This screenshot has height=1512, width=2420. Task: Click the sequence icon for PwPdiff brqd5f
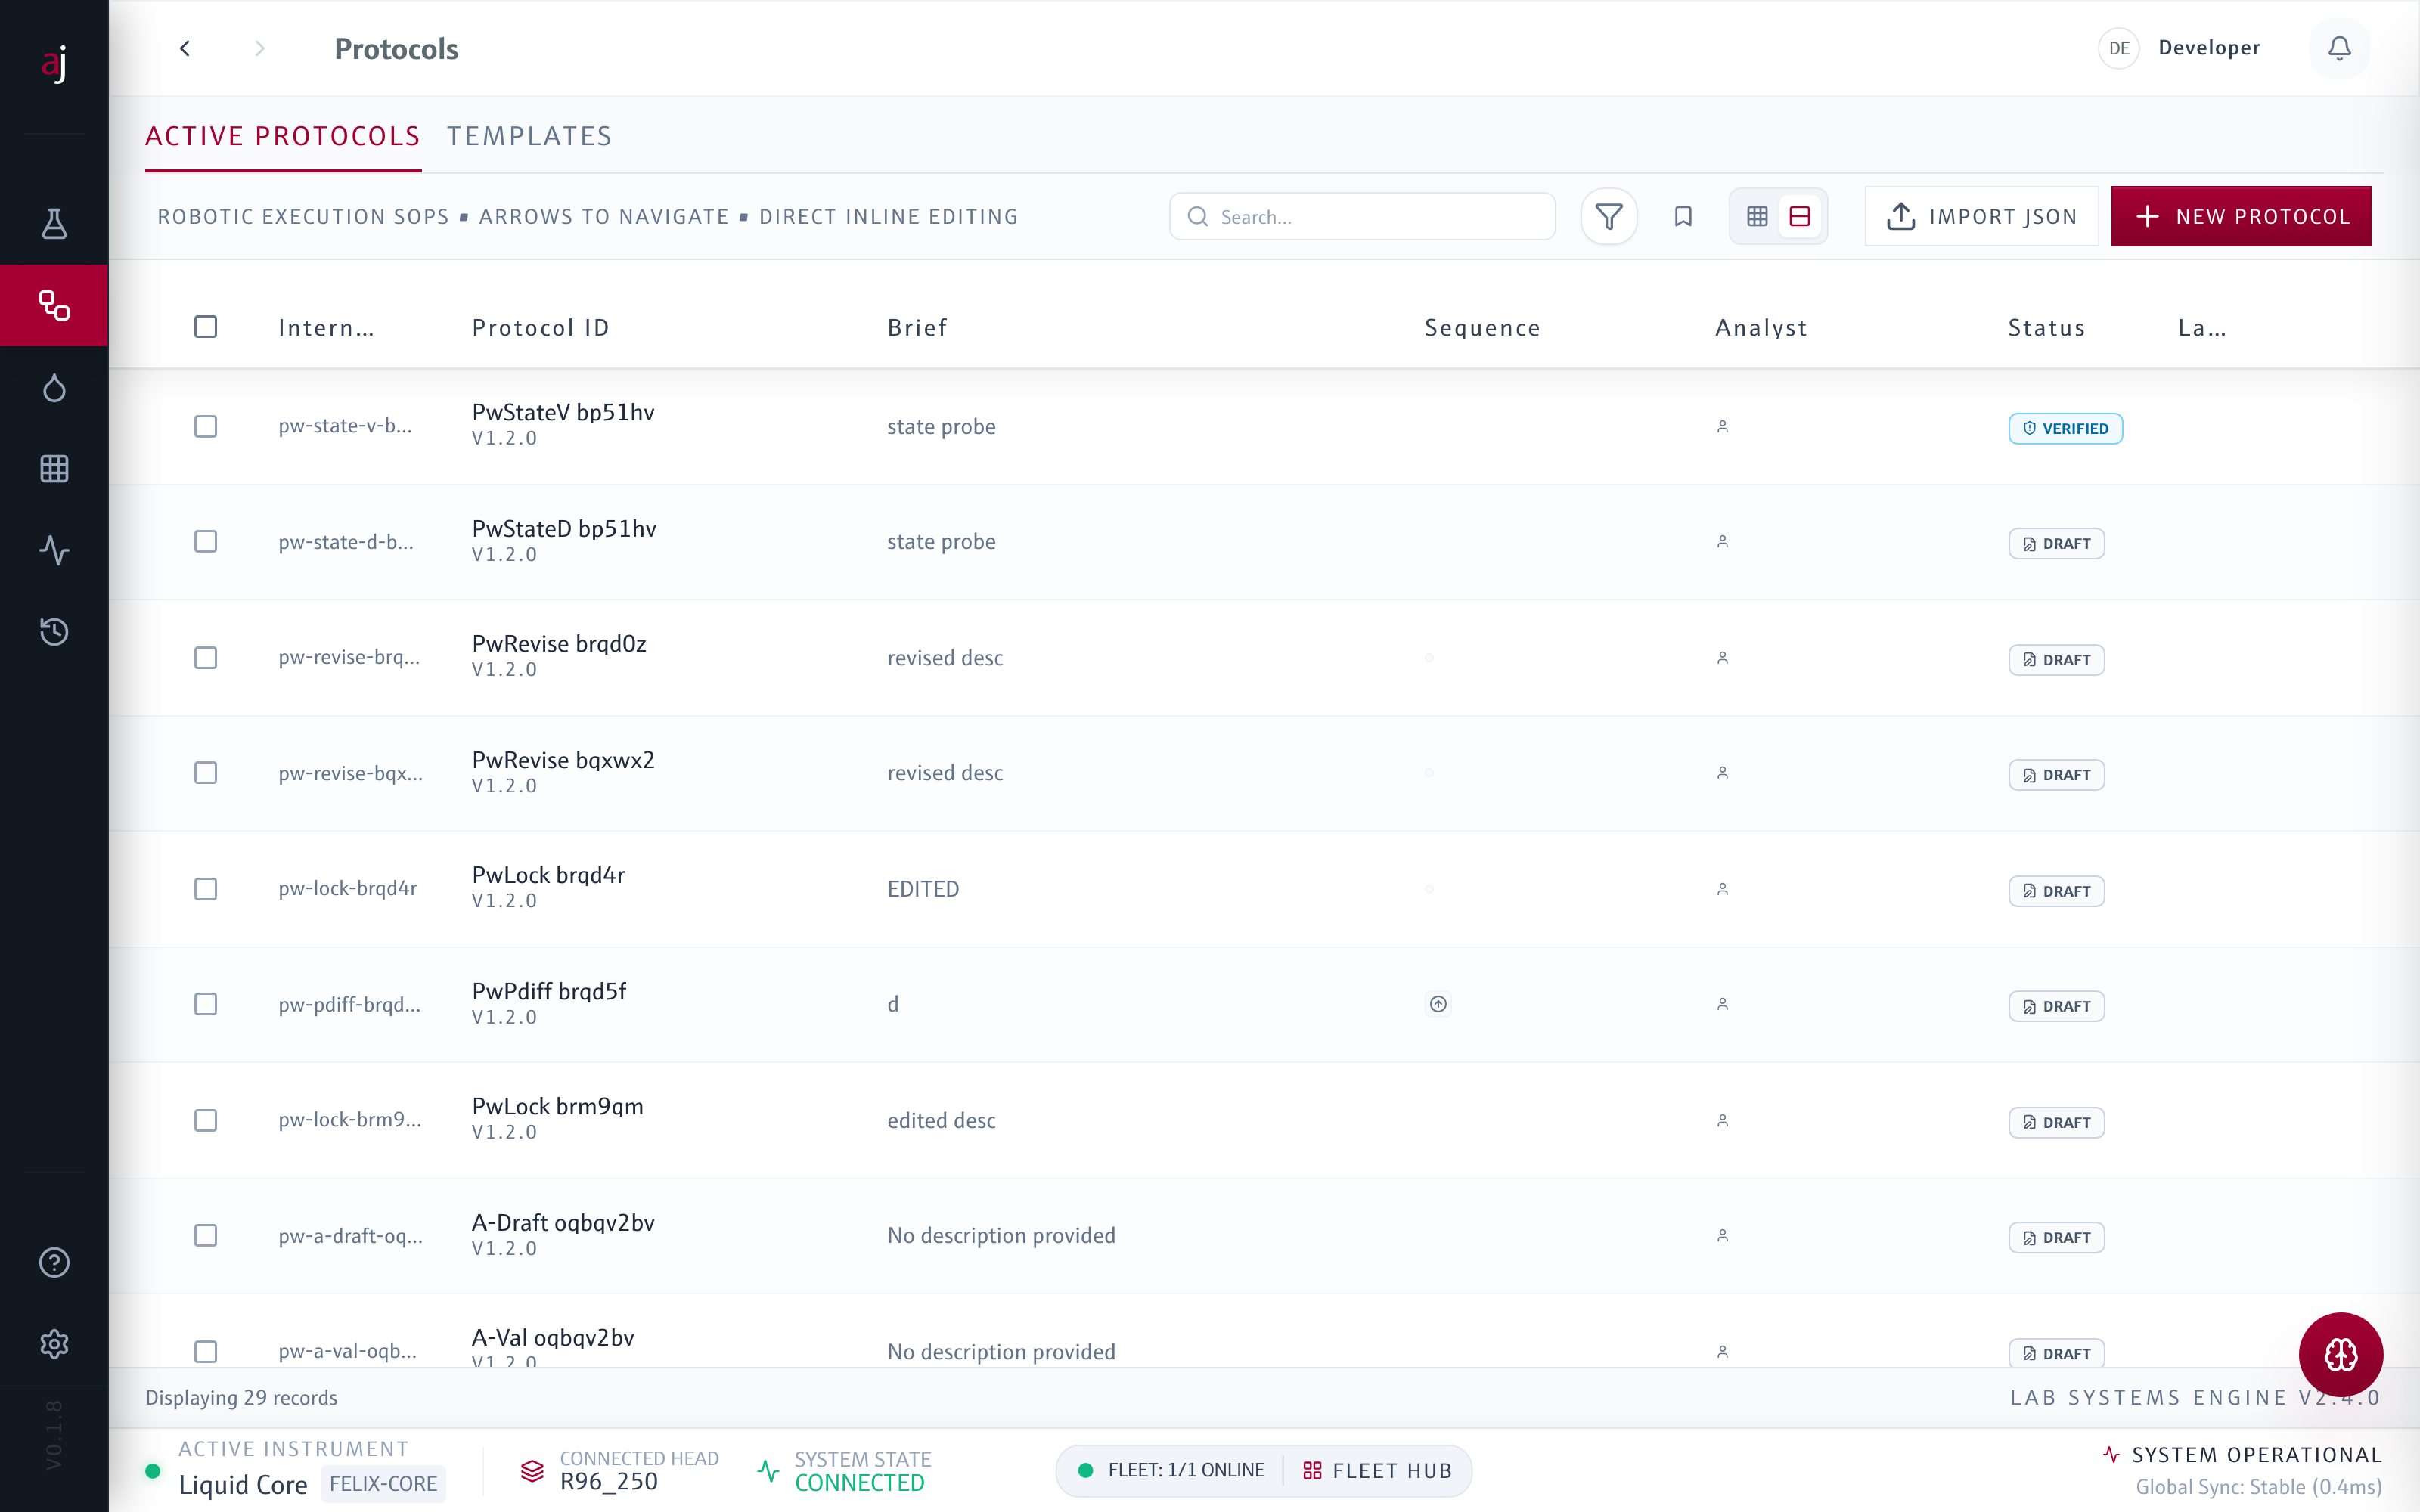point(1438,1004)
